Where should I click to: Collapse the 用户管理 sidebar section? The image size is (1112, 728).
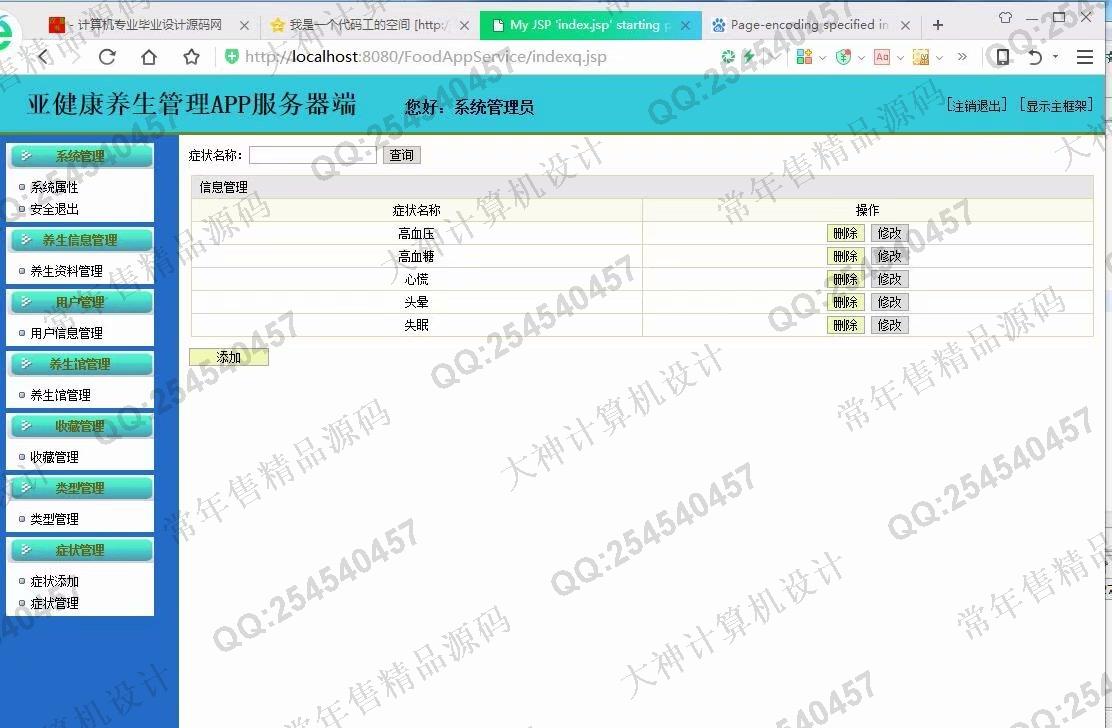pyautogui.click(x=80, y=302)
